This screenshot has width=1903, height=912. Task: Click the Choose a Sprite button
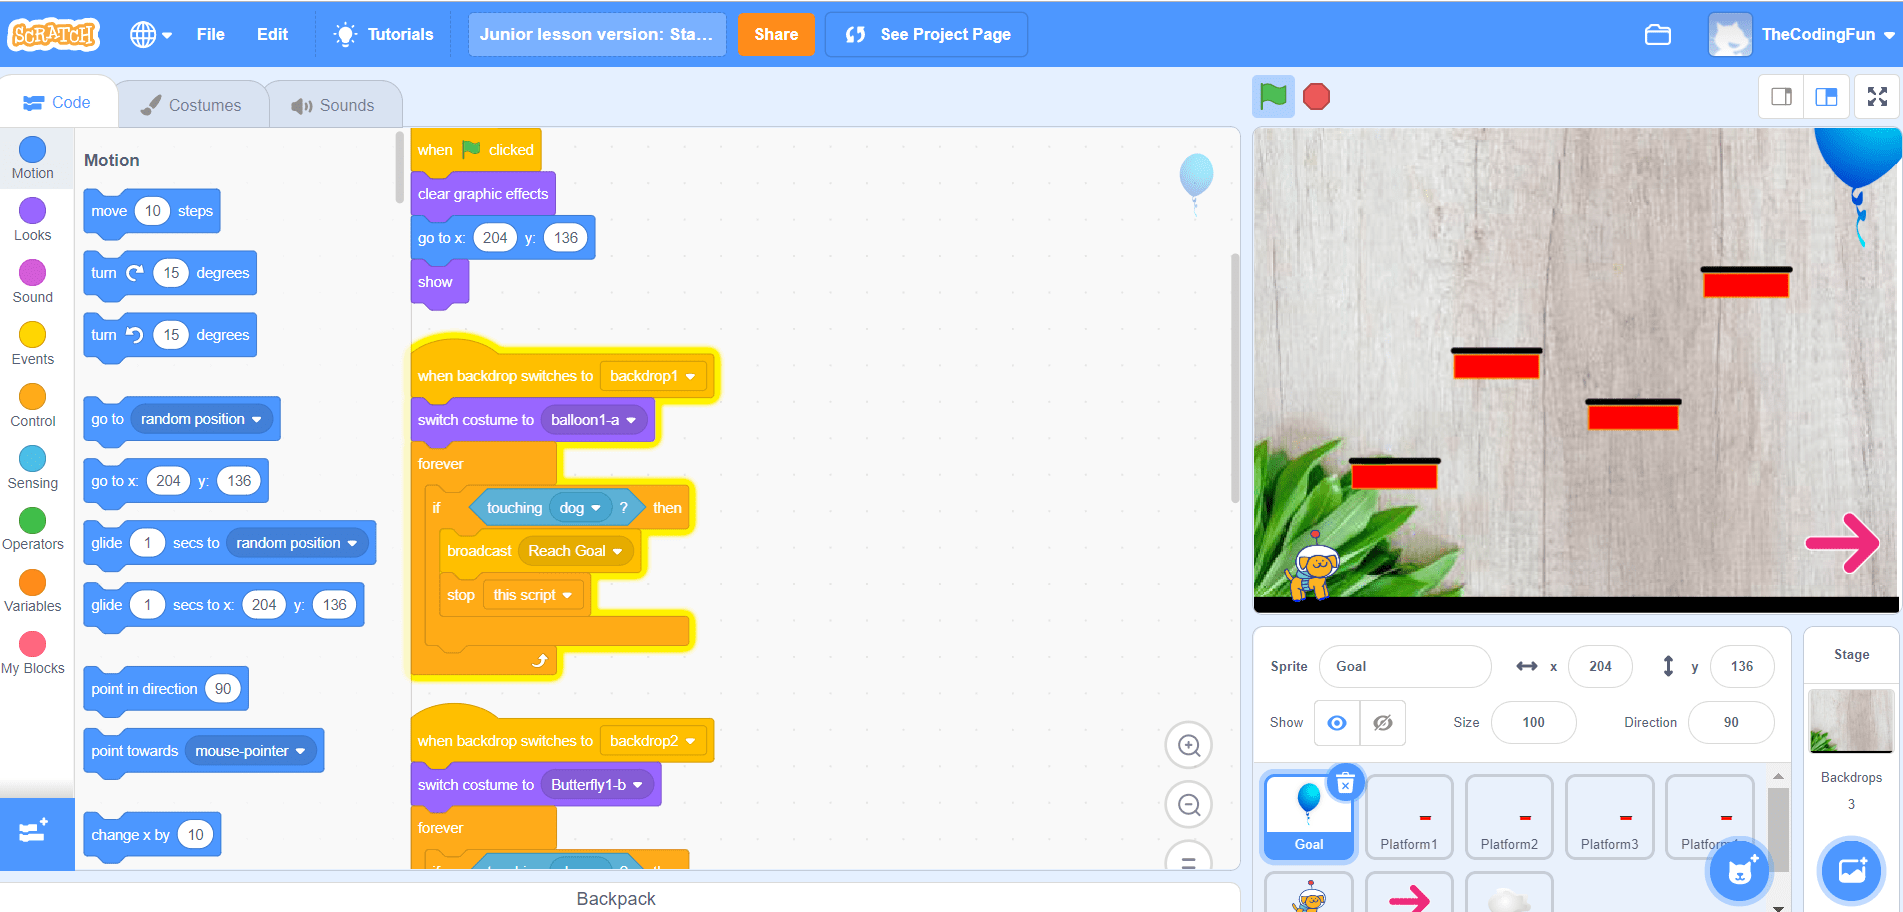click(x=1740, y=872)
